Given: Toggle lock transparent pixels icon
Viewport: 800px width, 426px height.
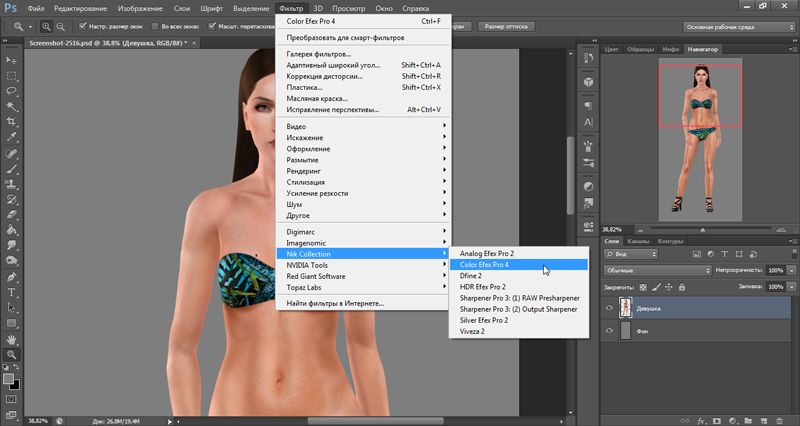Looking at the screenshot, I should pyautogui.click(x=643, y=288).
